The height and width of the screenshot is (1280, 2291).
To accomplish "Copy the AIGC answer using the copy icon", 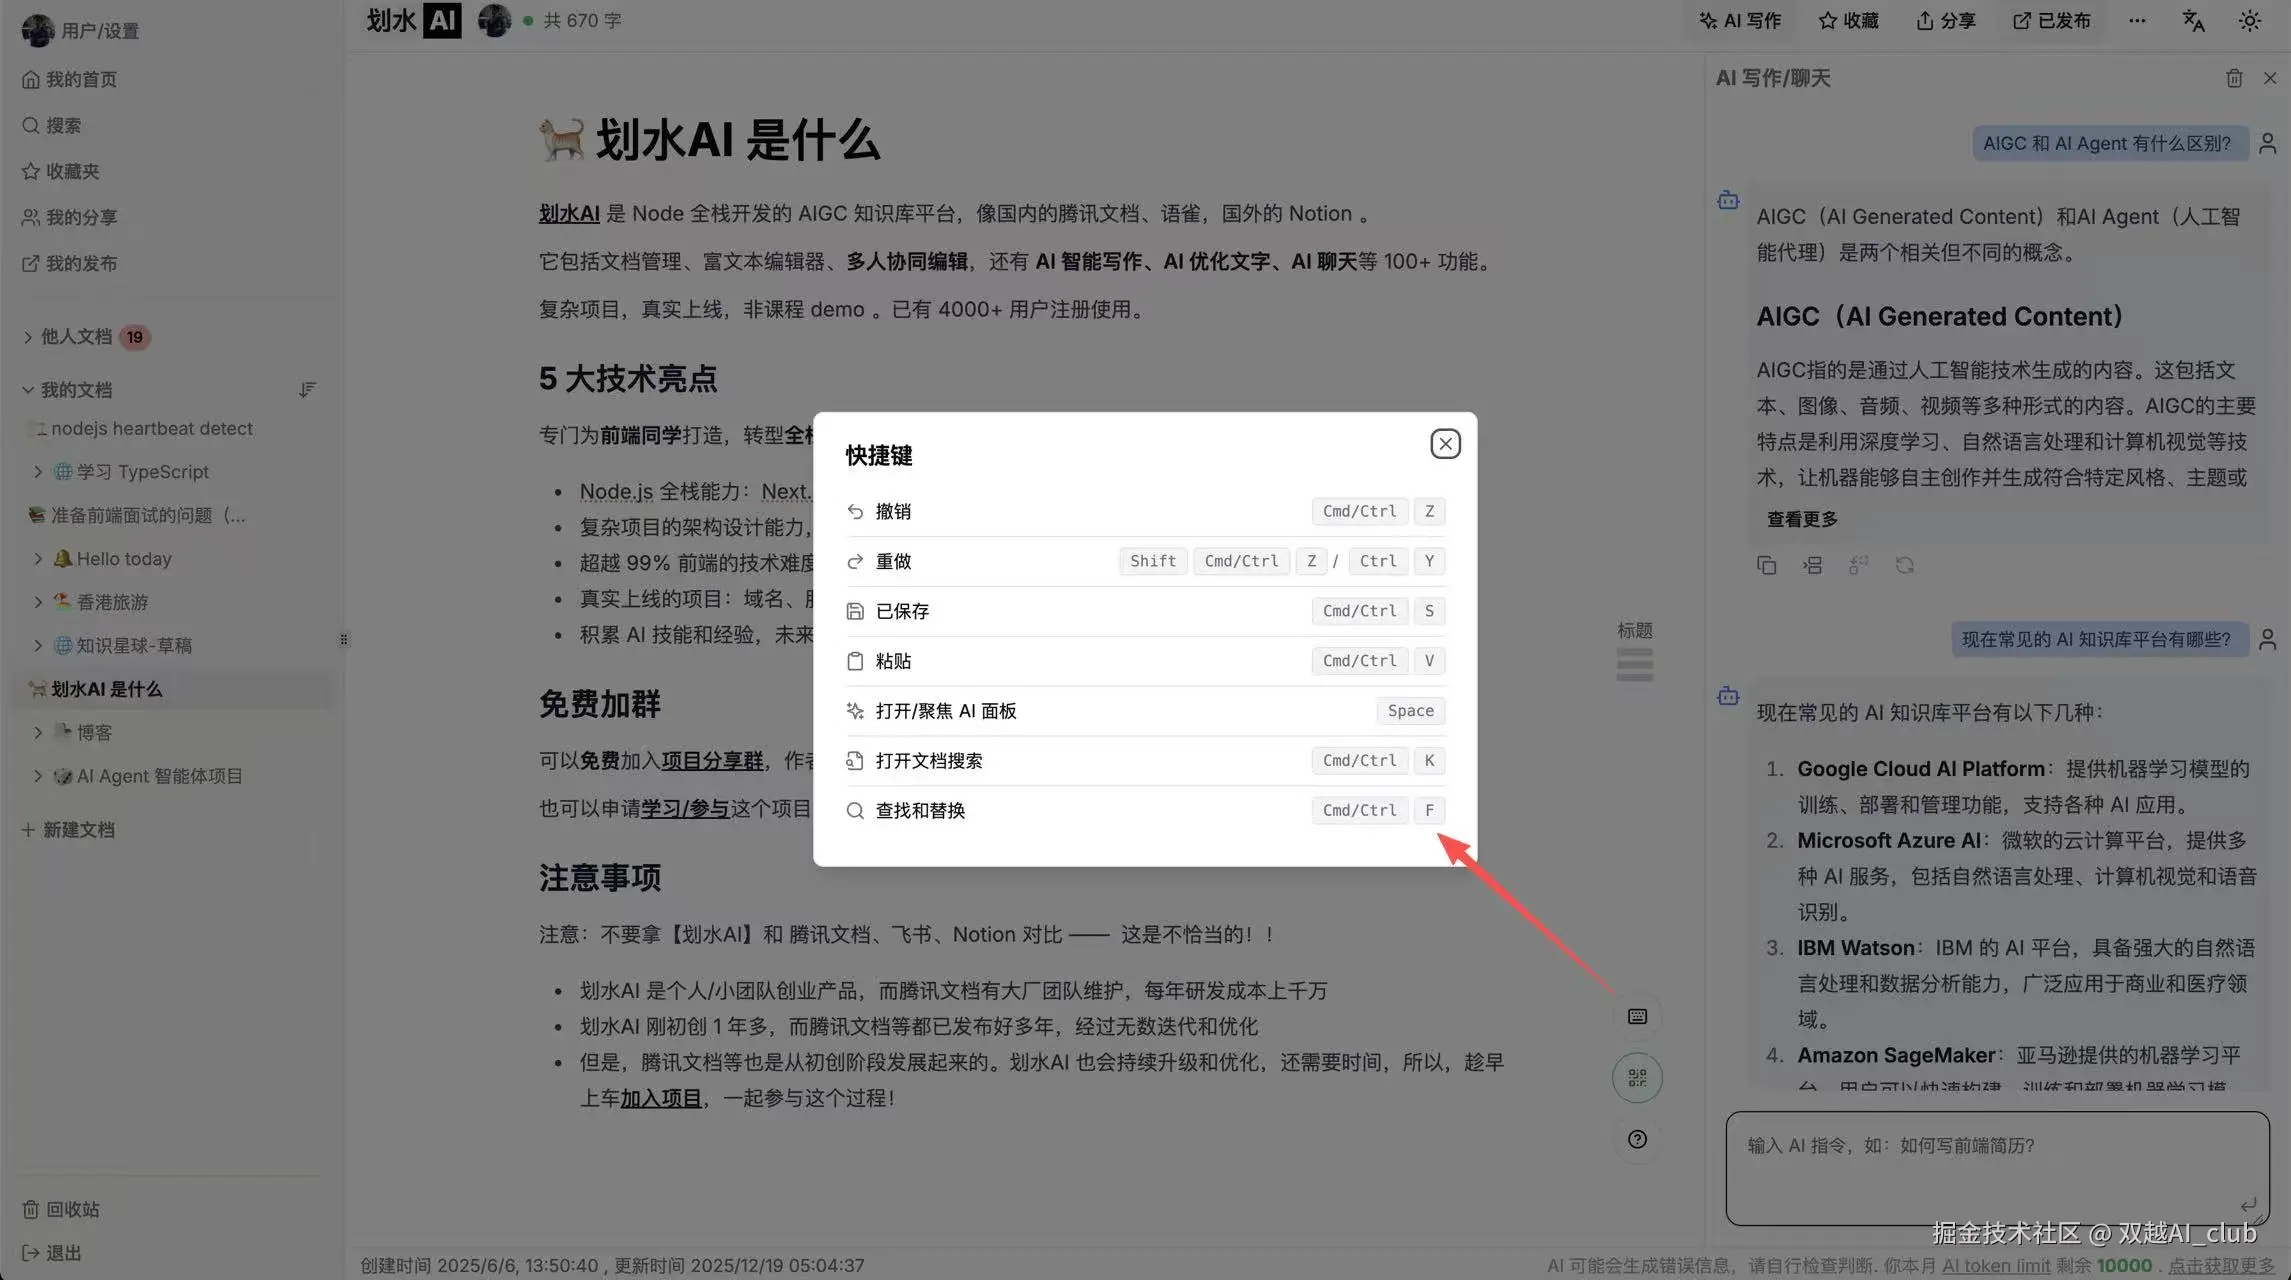I will (x=1766, y=565).
